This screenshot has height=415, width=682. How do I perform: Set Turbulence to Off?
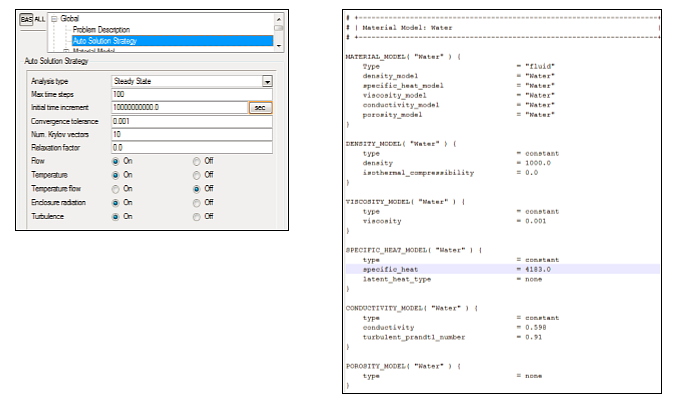(x=197, y=217)
